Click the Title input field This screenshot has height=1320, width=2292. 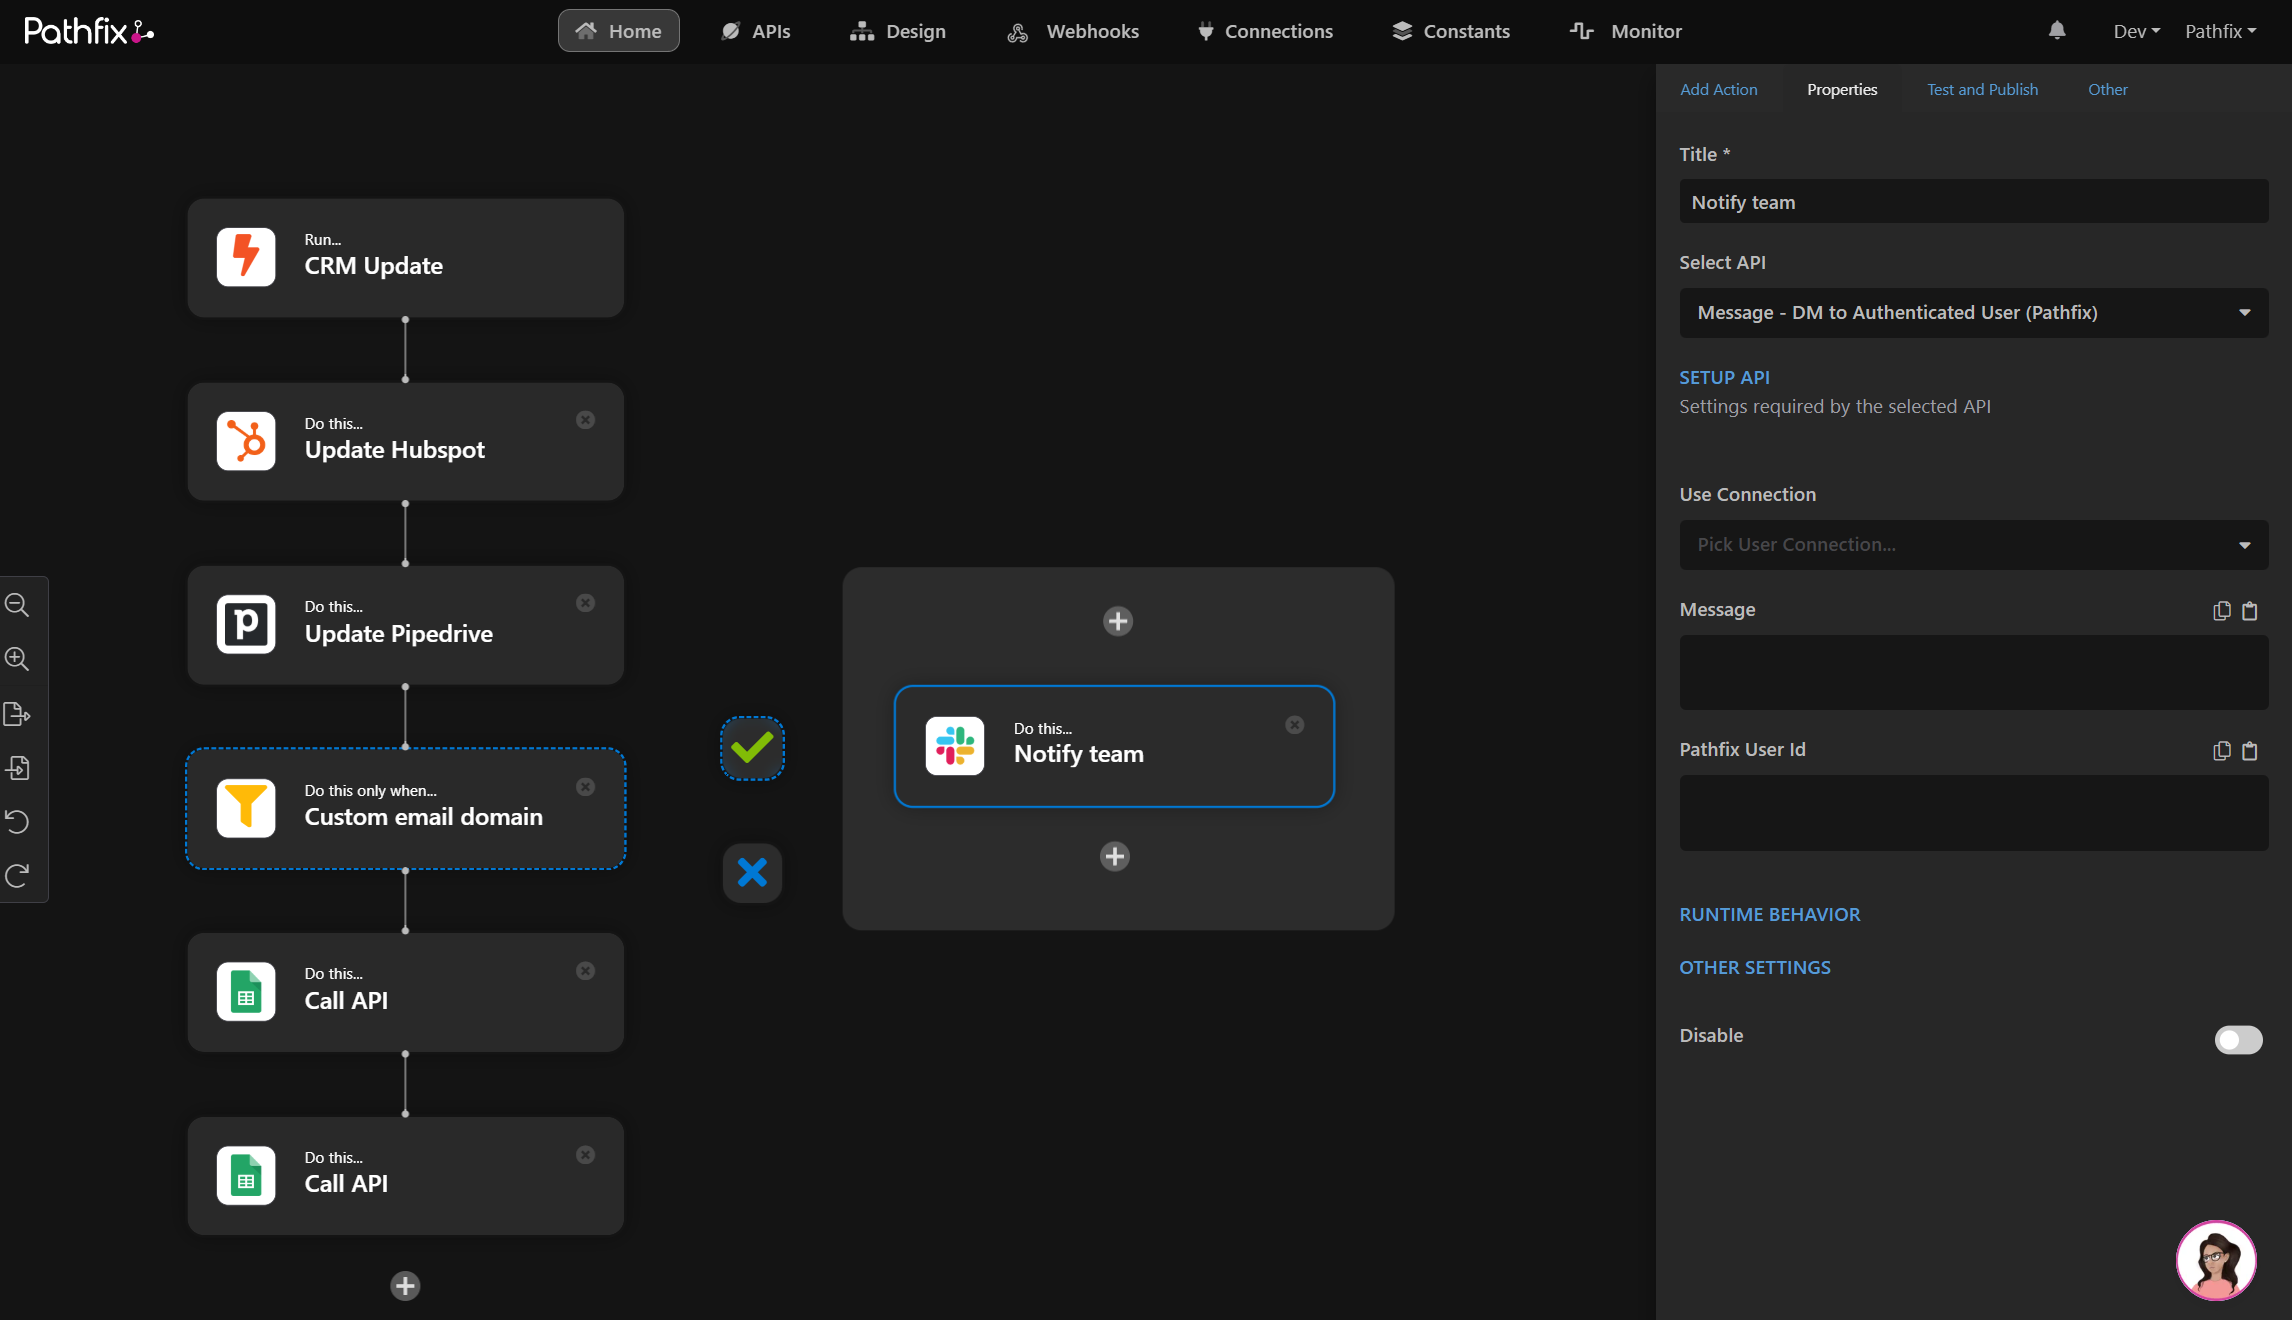1973,202
